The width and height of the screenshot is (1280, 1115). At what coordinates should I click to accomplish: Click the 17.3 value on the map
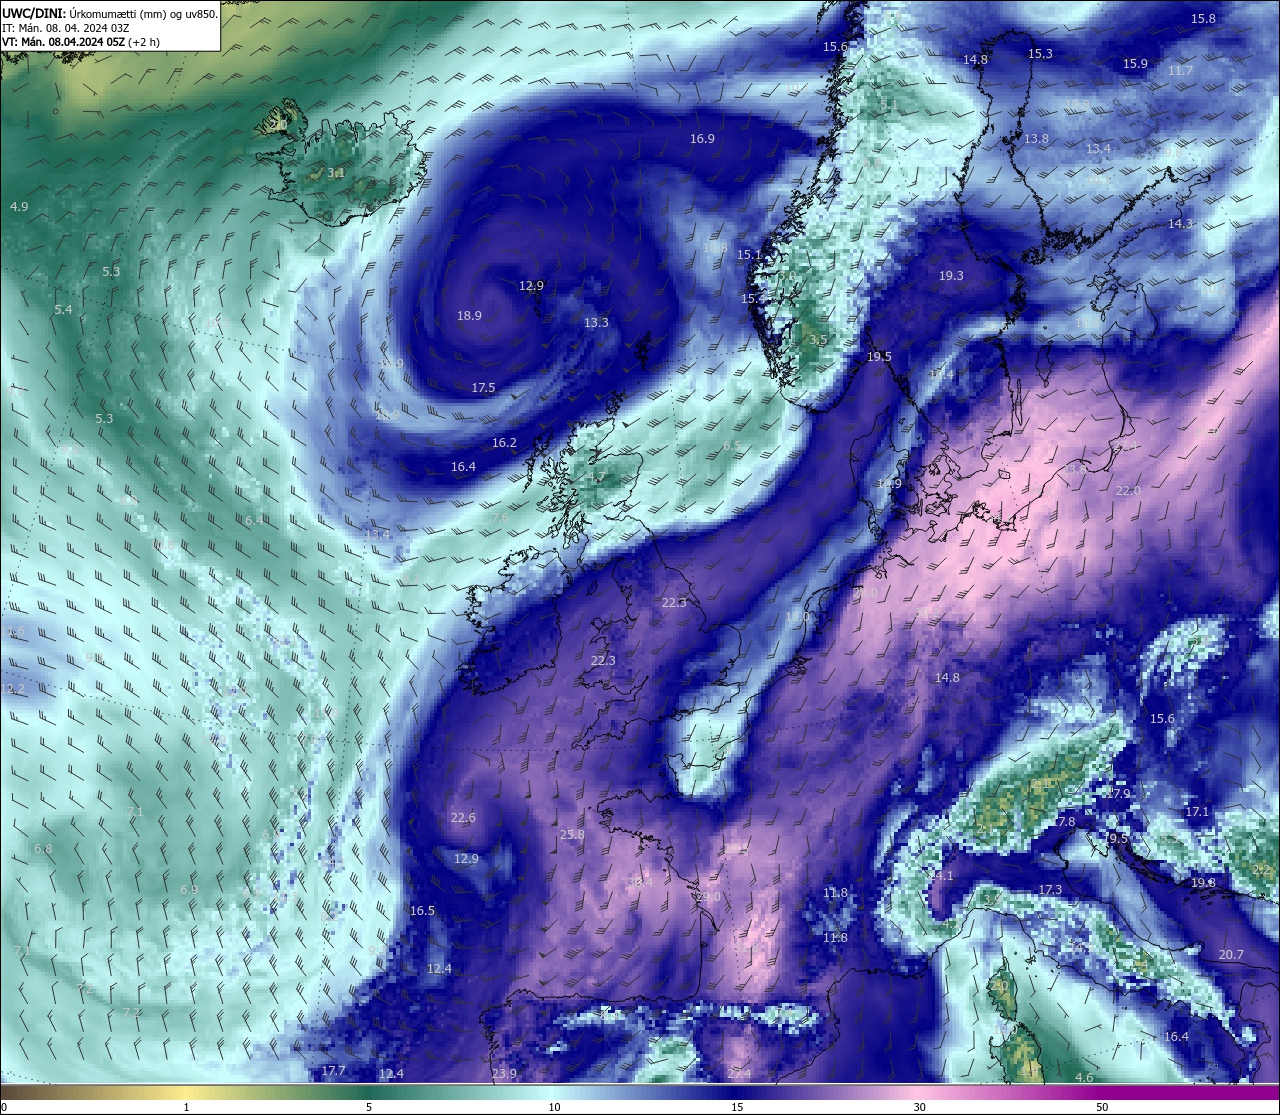1050,889
